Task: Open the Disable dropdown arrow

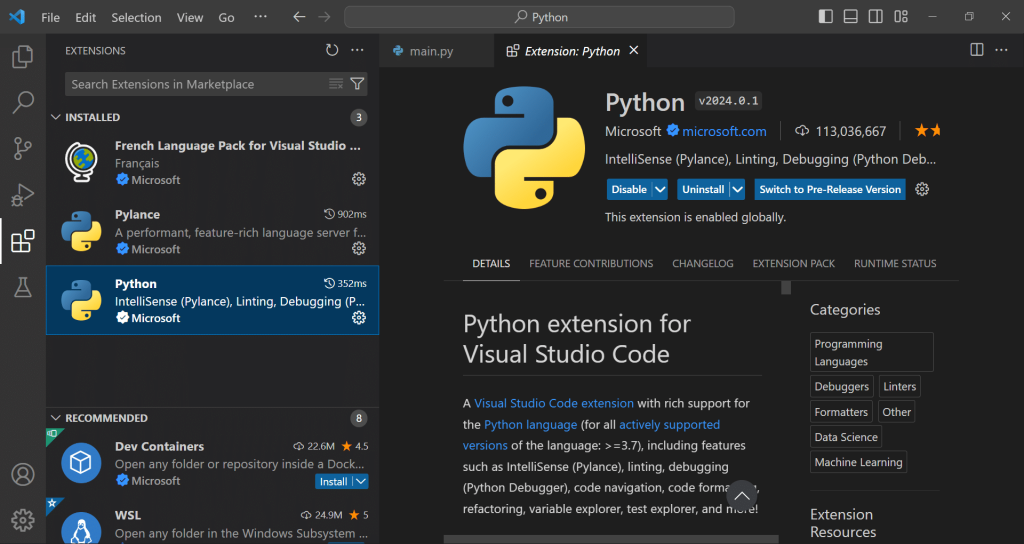Action: pos(660,189)
